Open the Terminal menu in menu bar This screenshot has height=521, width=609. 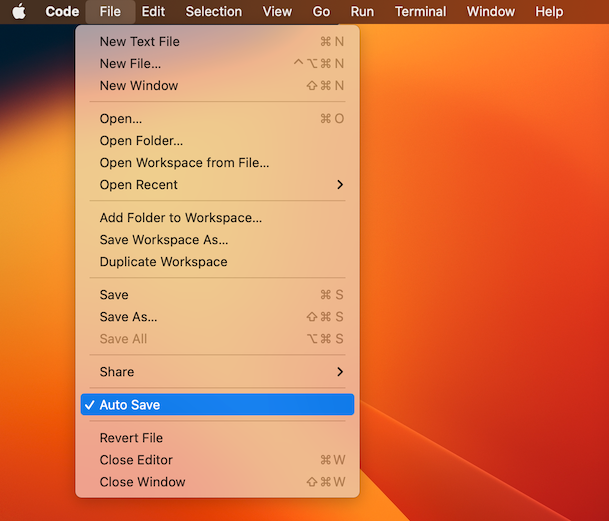420,12
